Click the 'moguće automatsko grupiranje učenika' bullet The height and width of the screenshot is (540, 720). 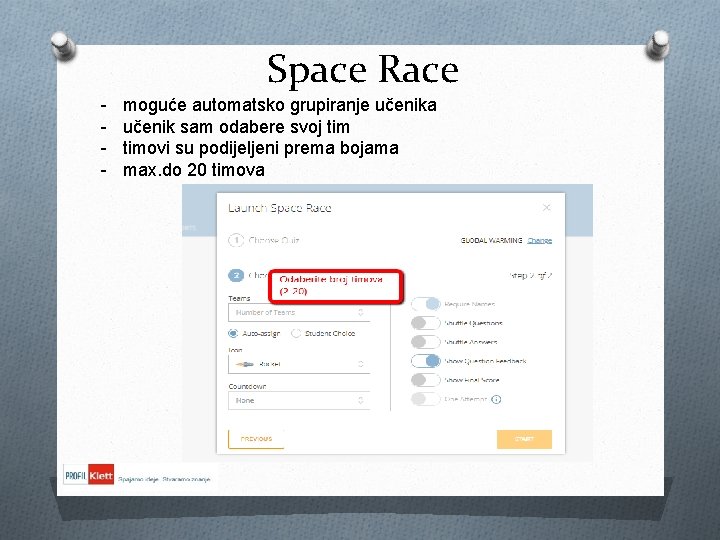tap(279, 105)
